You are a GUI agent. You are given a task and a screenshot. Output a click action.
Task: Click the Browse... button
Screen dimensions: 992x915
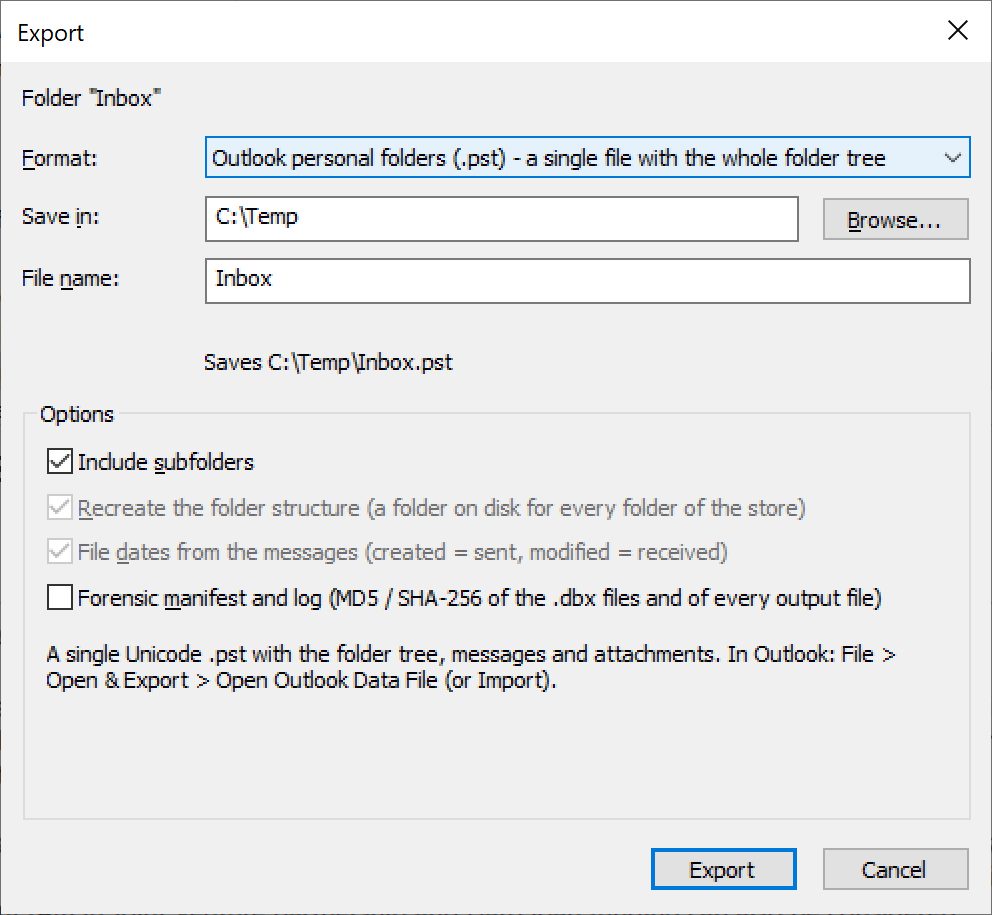[895, 220]
